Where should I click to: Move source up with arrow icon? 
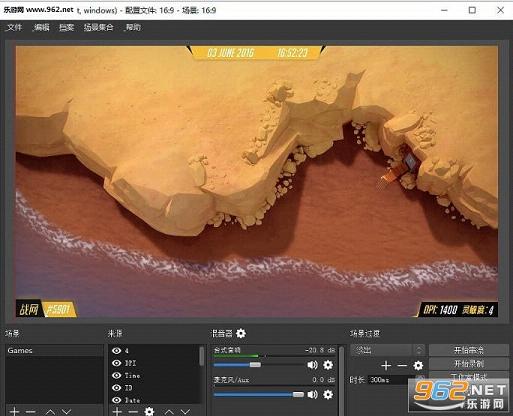(169, 412)
